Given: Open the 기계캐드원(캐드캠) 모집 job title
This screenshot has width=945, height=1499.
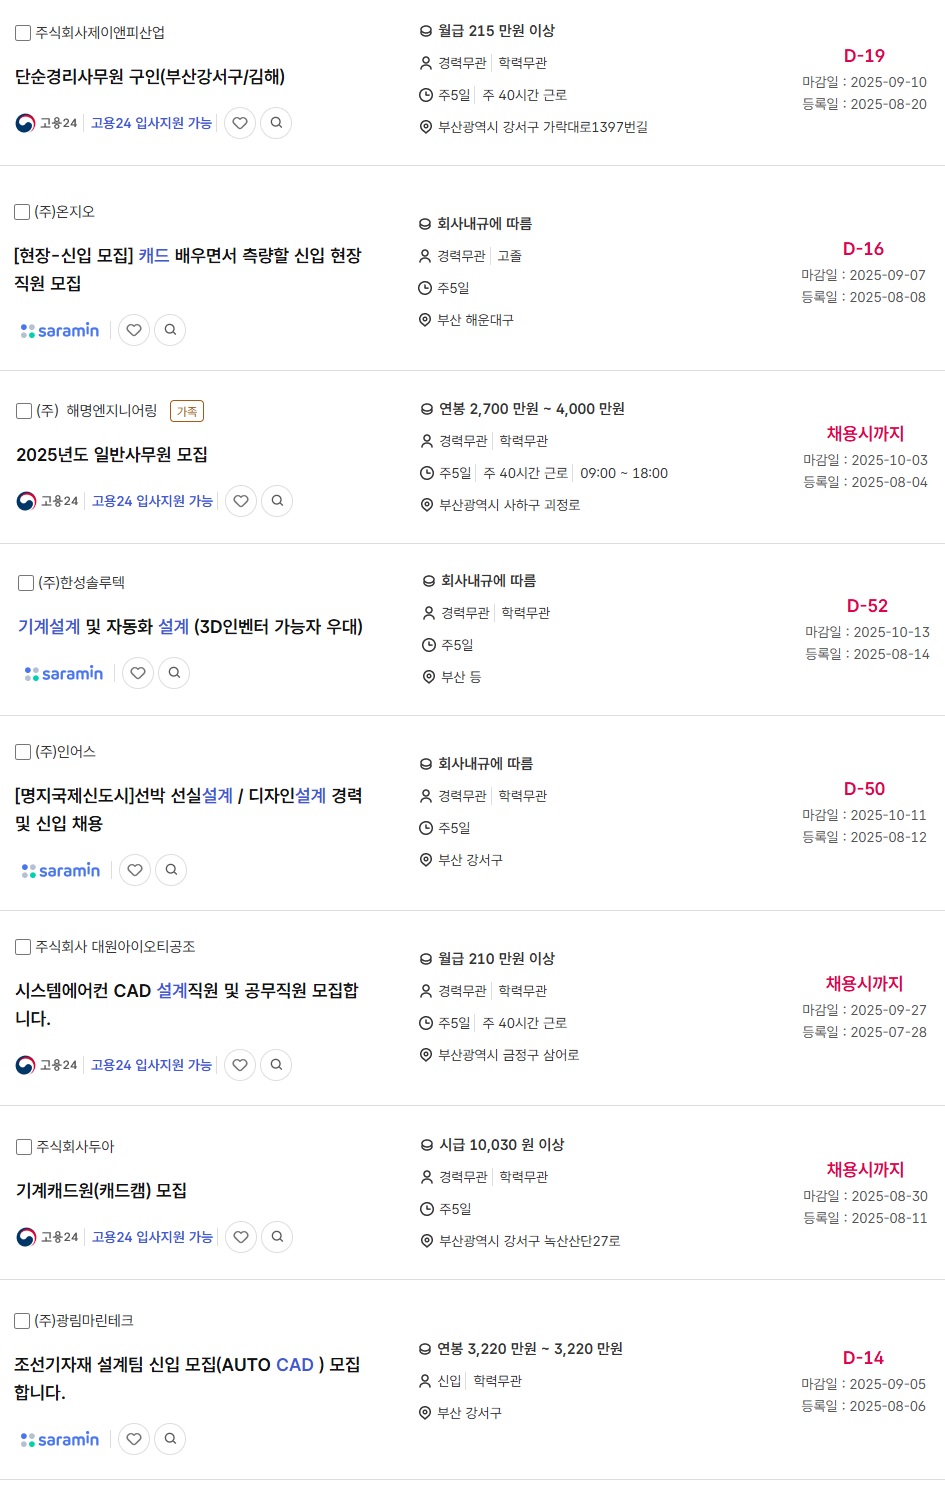Looking at the screenshot, I should pos(101,1191).
